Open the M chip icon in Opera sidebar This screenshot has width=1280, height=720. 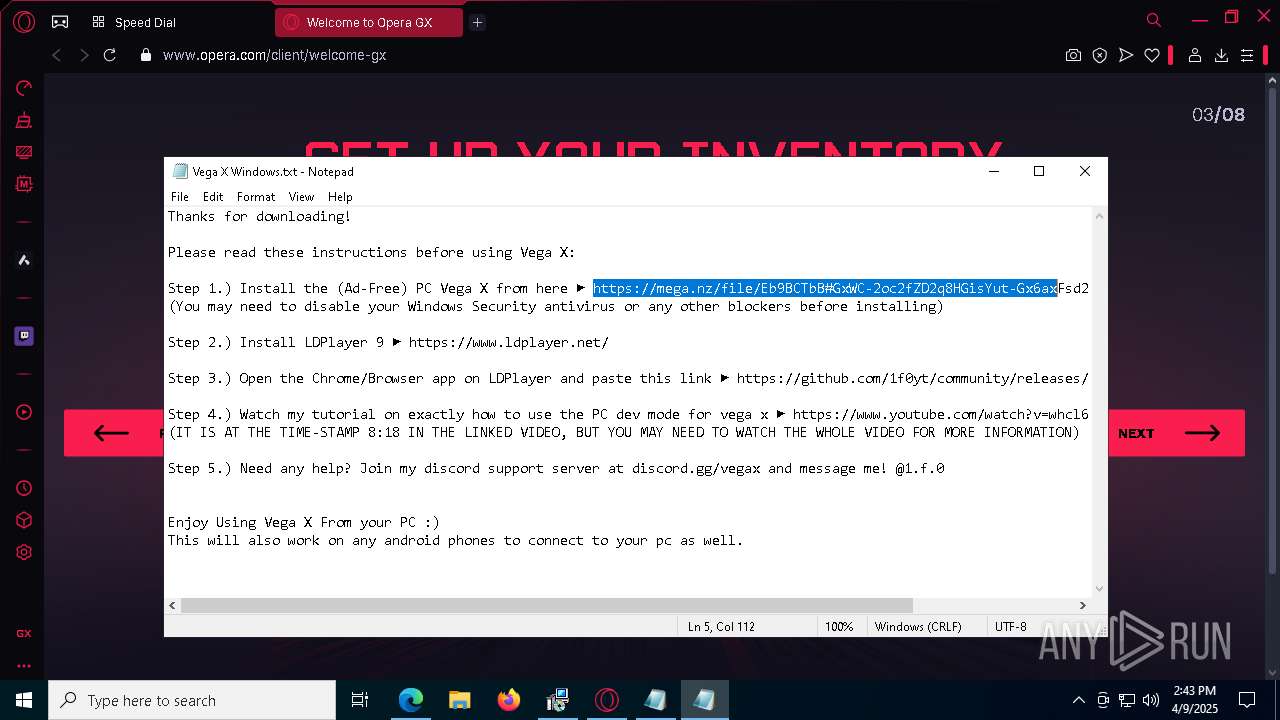(x=24, y=184)
